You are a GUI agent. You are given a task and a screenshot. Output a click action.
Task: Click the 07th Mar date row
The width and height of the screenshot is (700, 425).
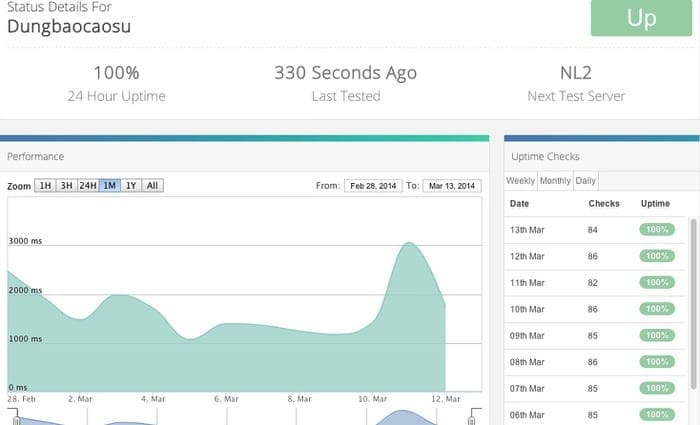(595, 388)
